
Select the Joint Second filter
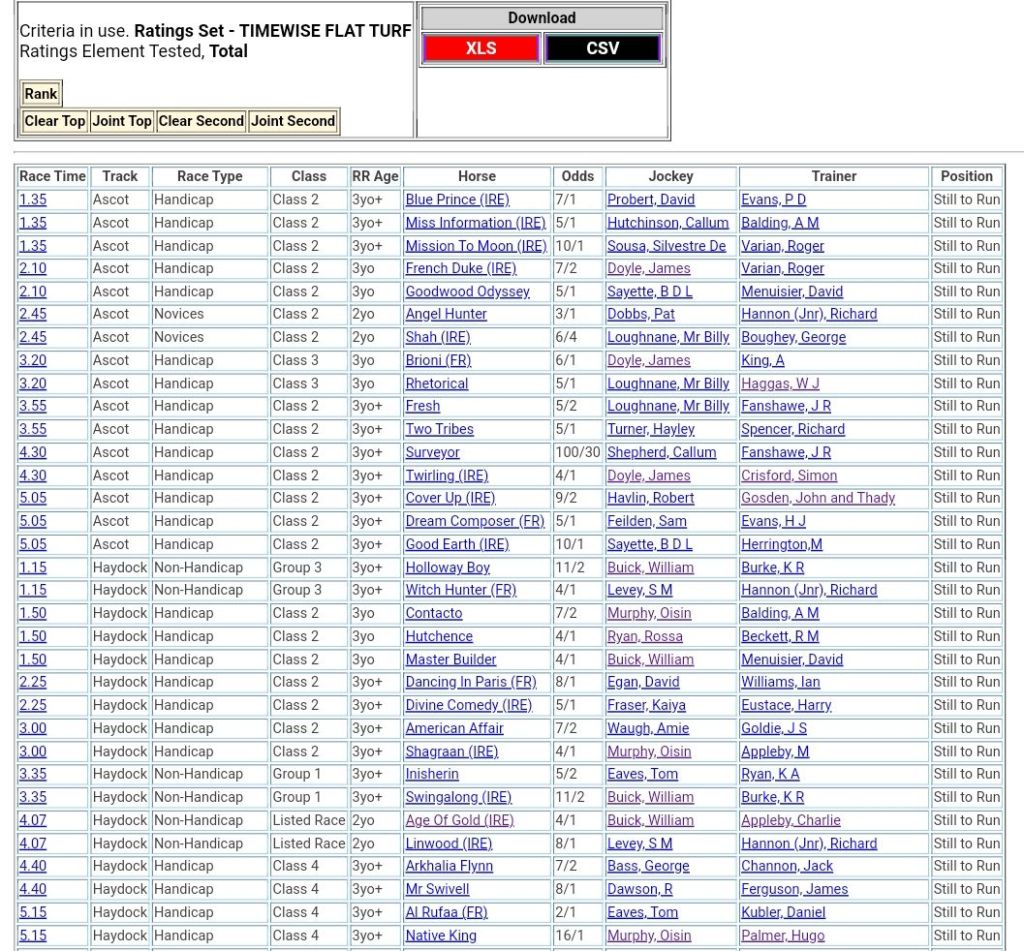(x=293, y=121)
